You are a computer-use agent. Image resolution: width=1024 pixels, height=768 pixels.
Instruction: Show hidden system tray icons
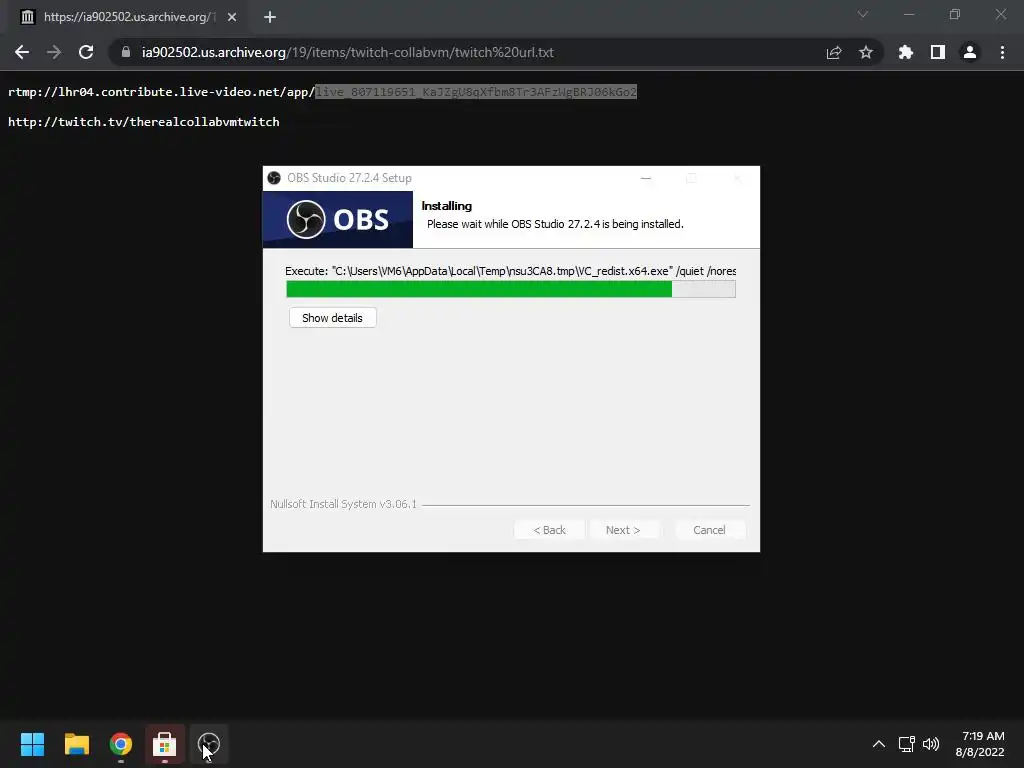[x=879, y=744]
